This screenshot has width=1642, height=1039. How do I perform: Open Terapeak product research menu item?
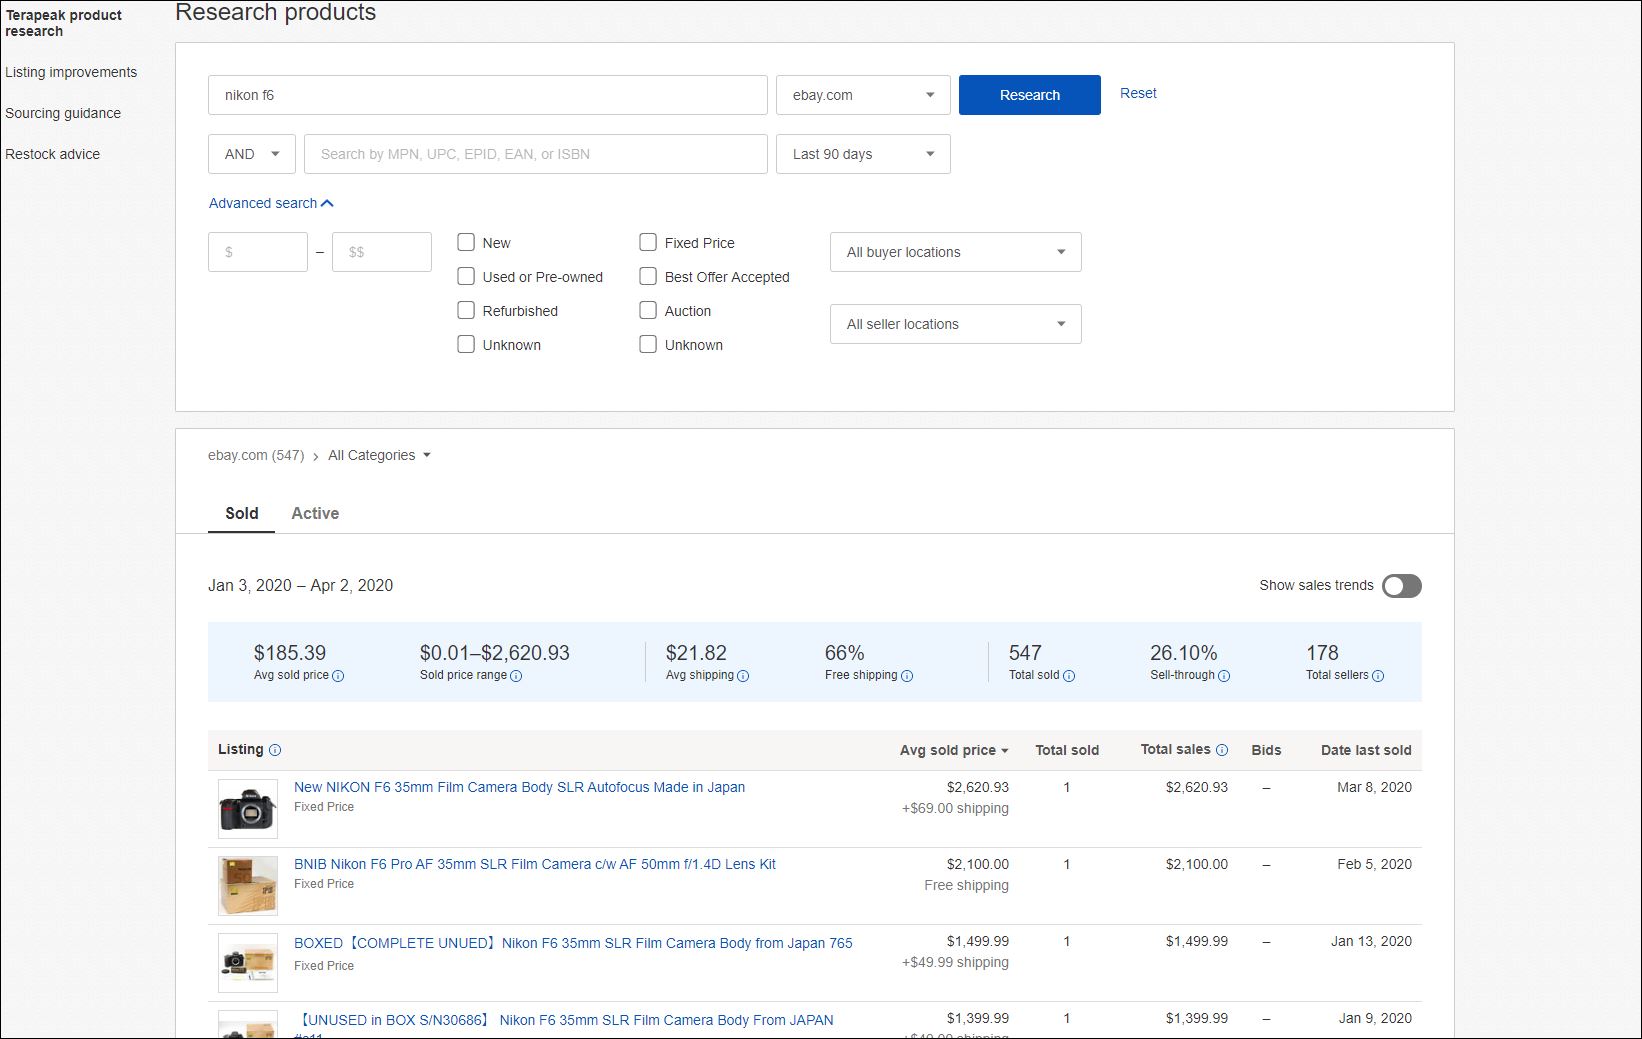point(64,23)
